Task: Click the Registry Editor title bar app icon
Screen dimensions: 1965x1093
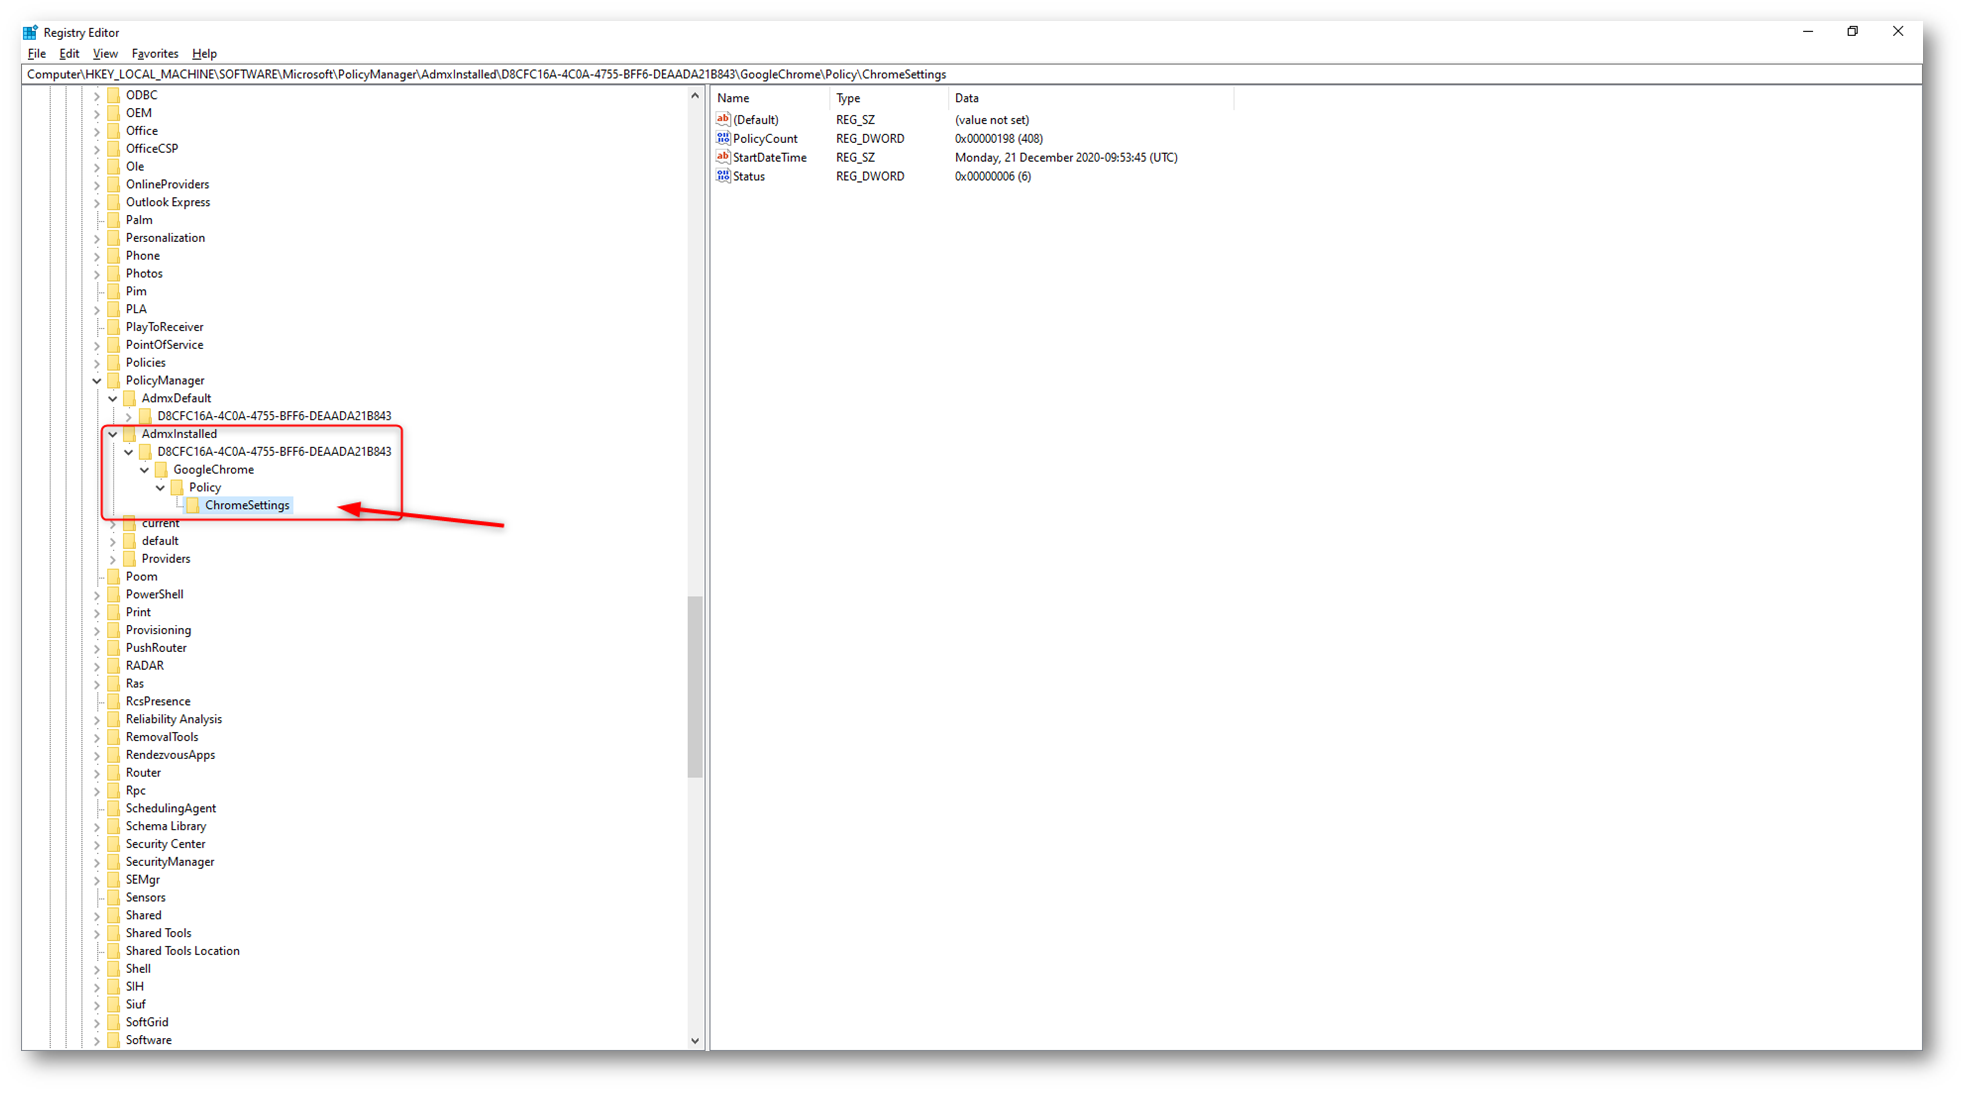Action: pos(30,32)
